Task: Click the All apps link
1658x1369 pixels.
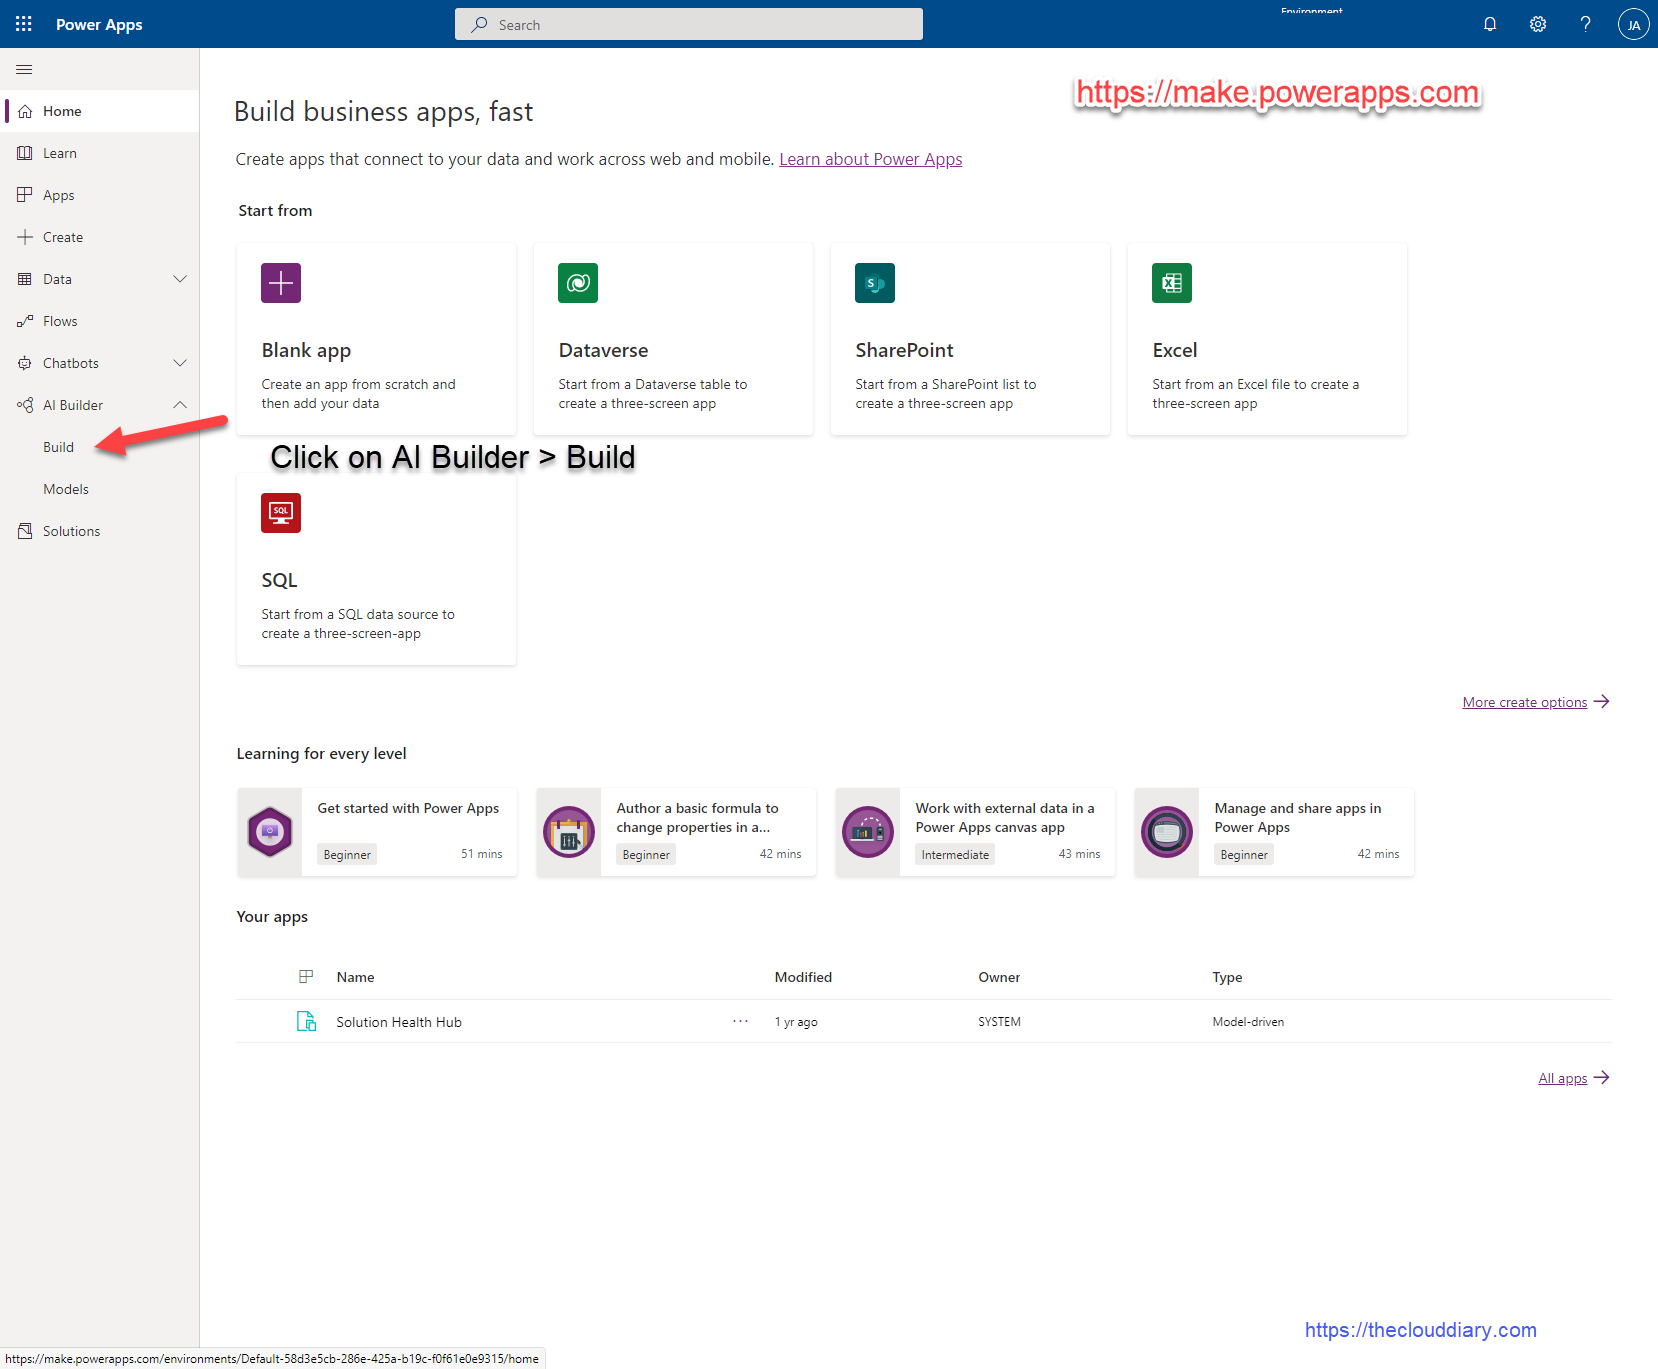Action: tap(1562, 1078)
